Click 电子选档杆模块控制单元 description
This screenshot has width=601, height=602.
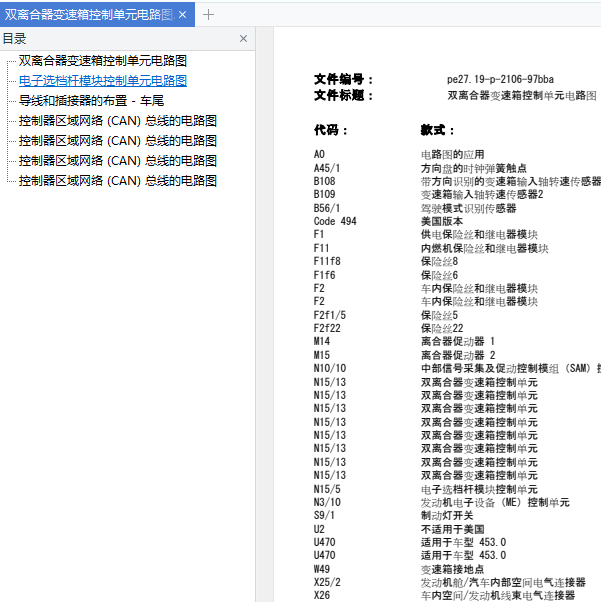(x=479, y=489)
